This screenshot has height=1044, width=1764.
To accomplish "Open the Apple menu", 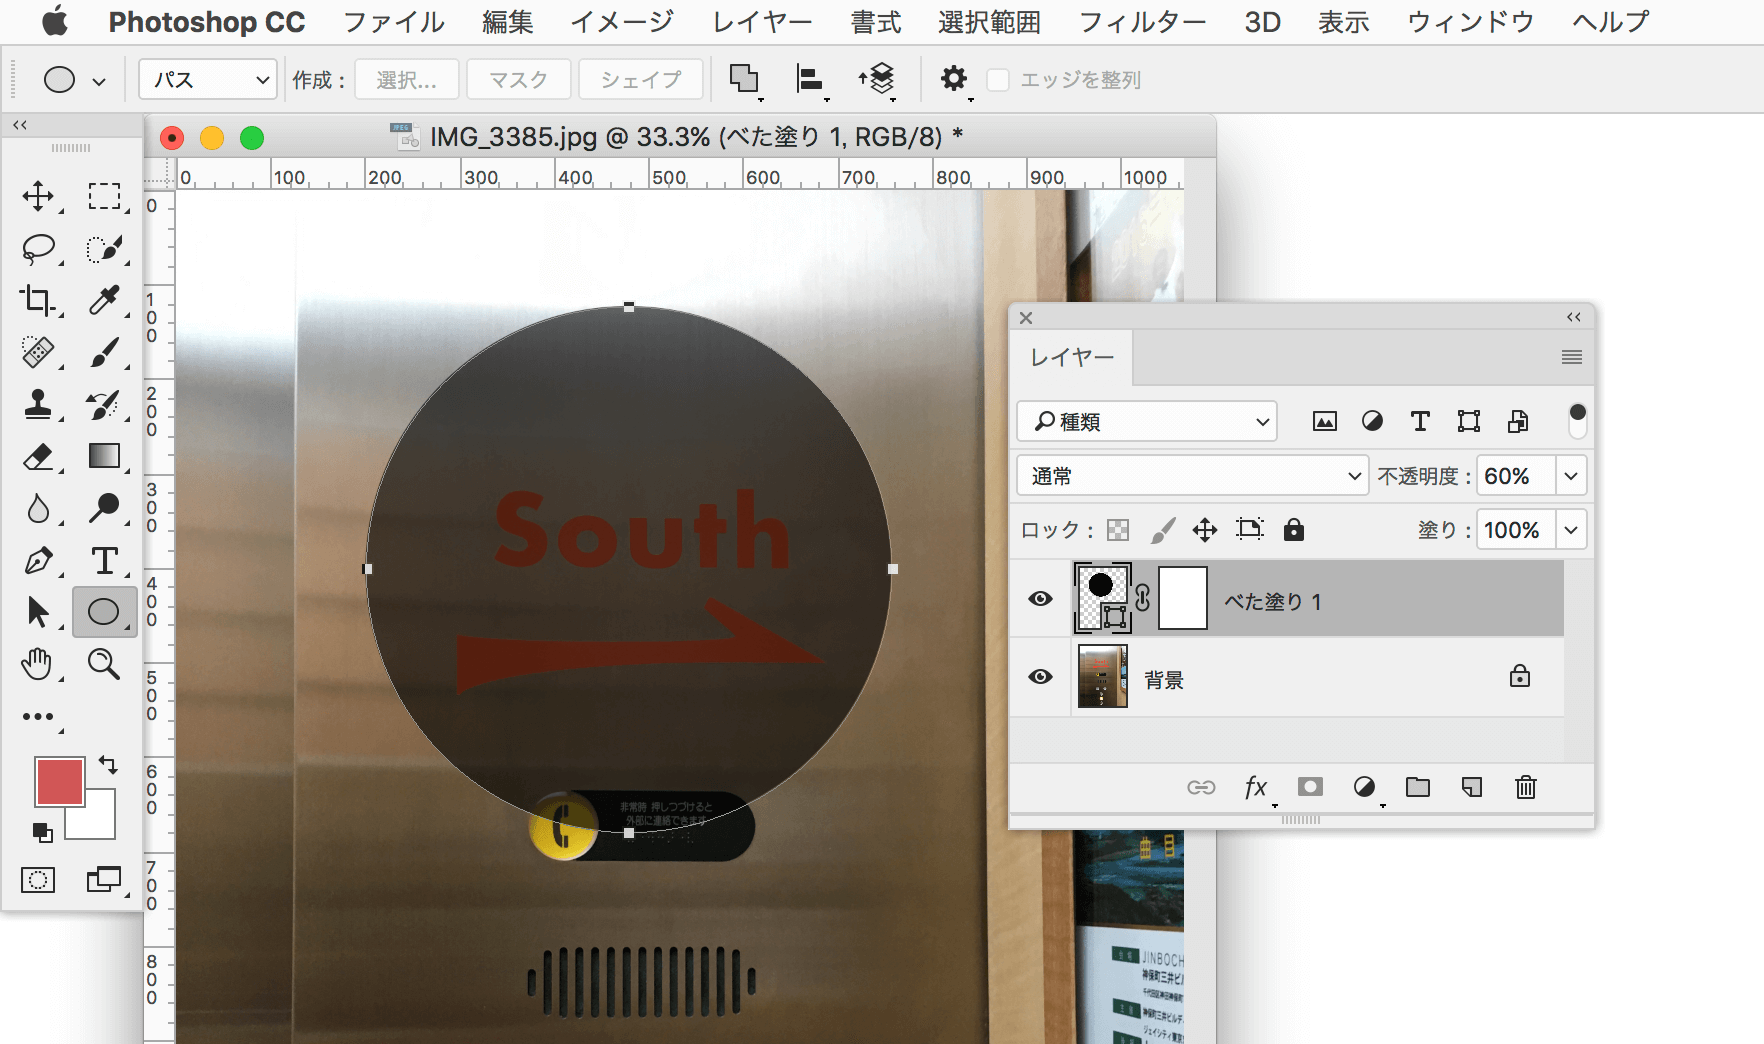I will click(55, 21).
